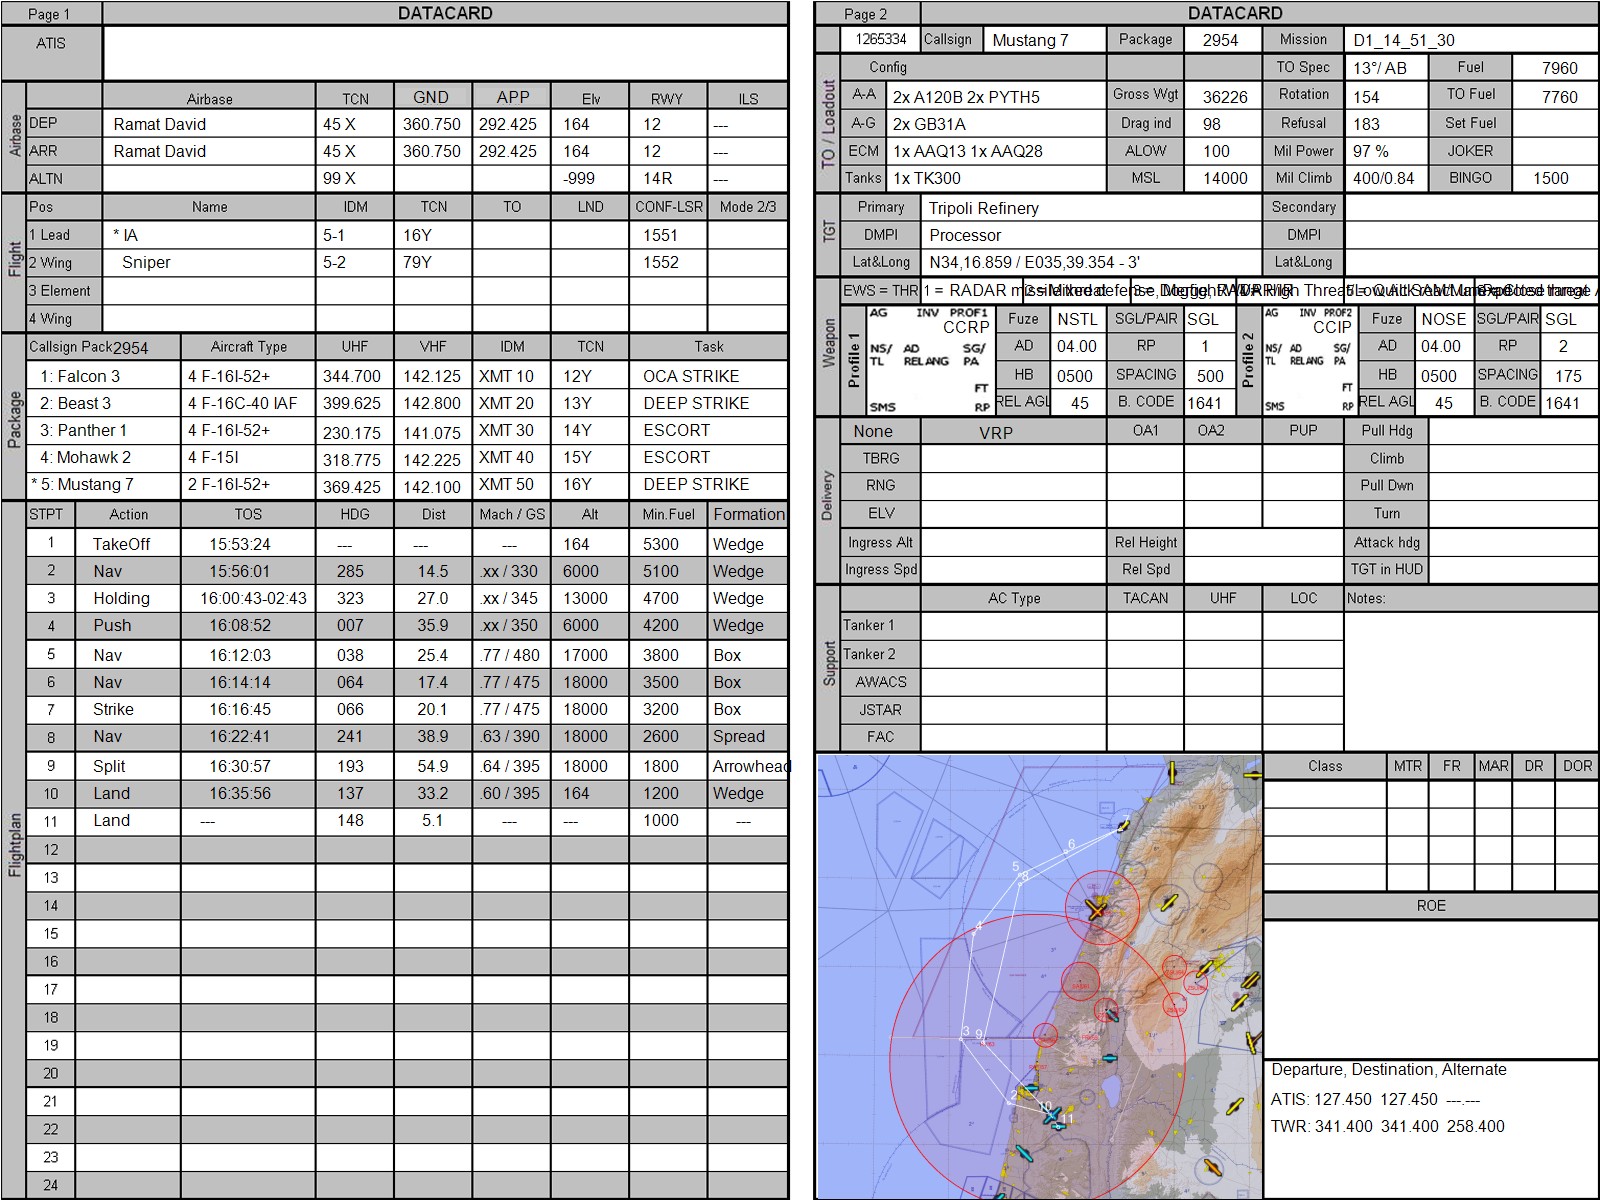Select mission ID 'D1_14_51_30'
Screen dimensions: 1600x1200
click(1404, 40)
